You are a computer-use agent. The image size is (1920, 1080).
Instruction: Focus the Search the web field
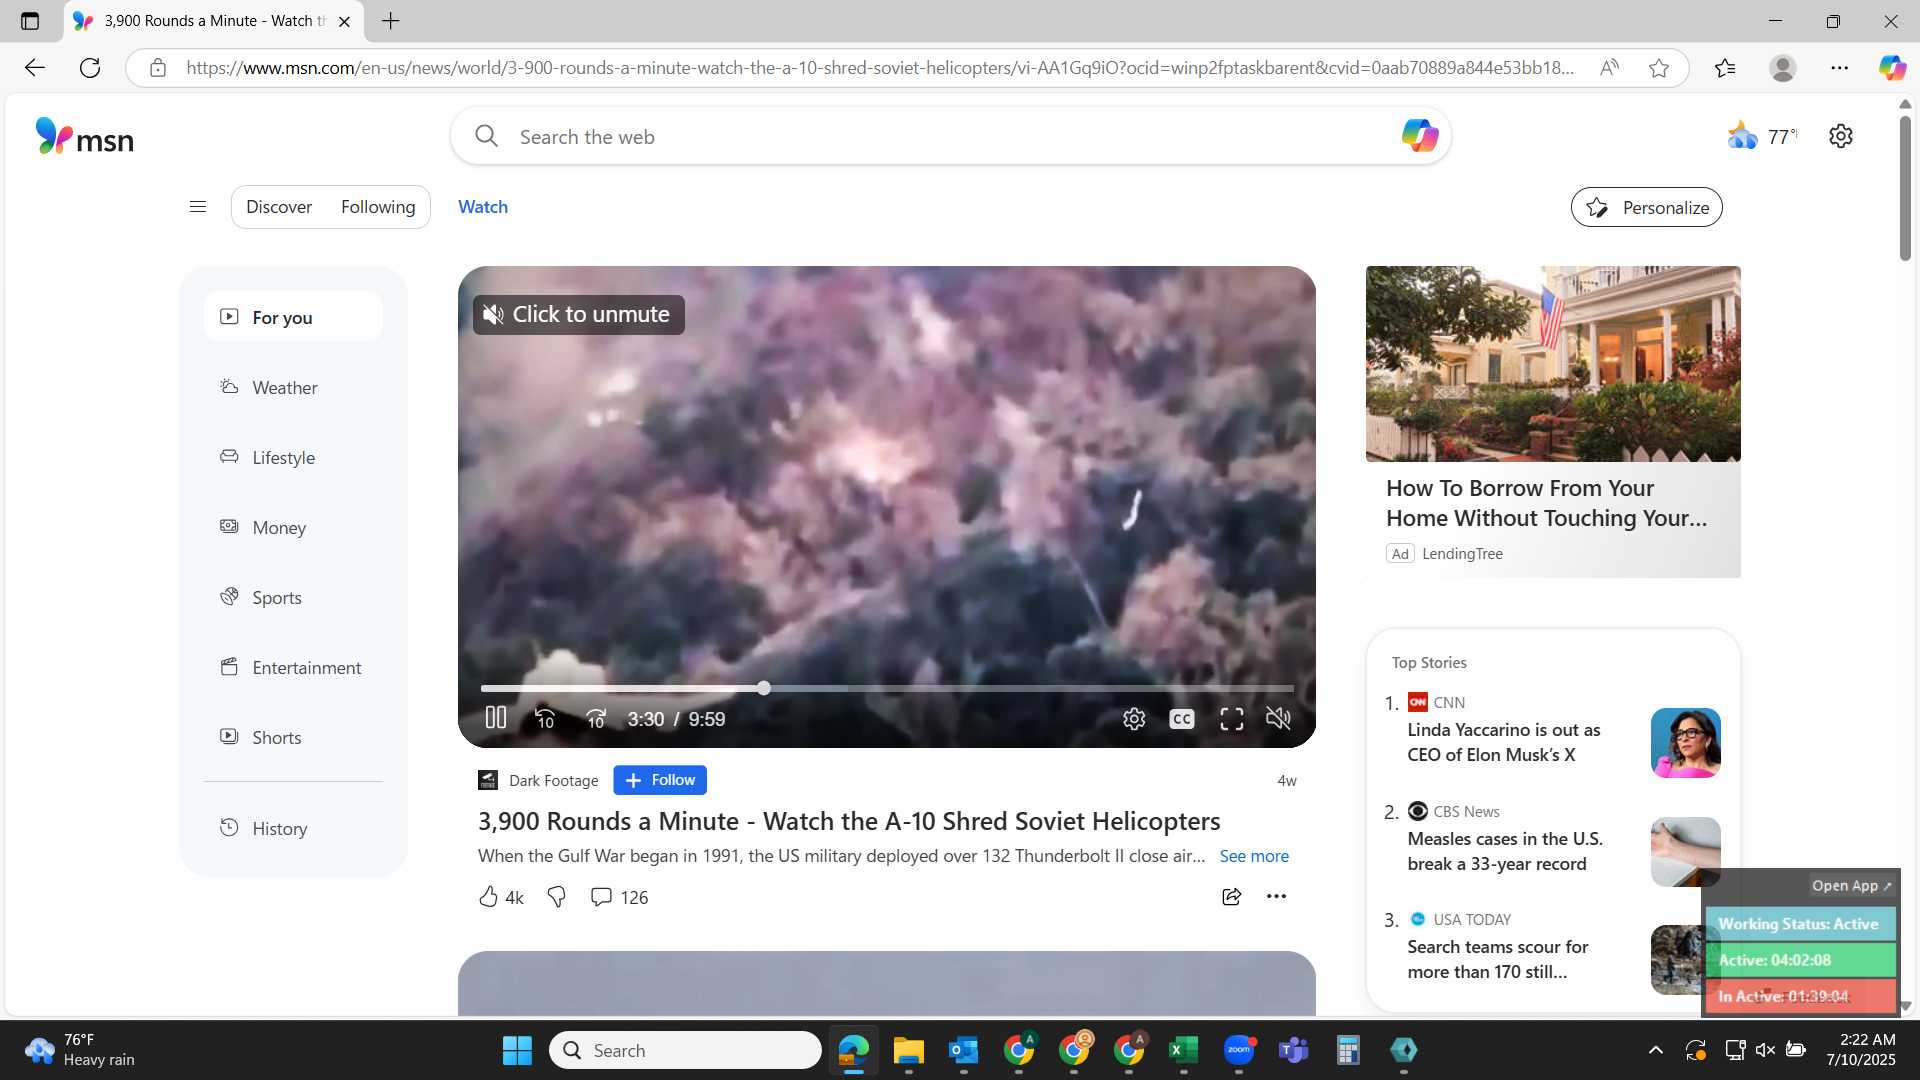click(950, 136)
